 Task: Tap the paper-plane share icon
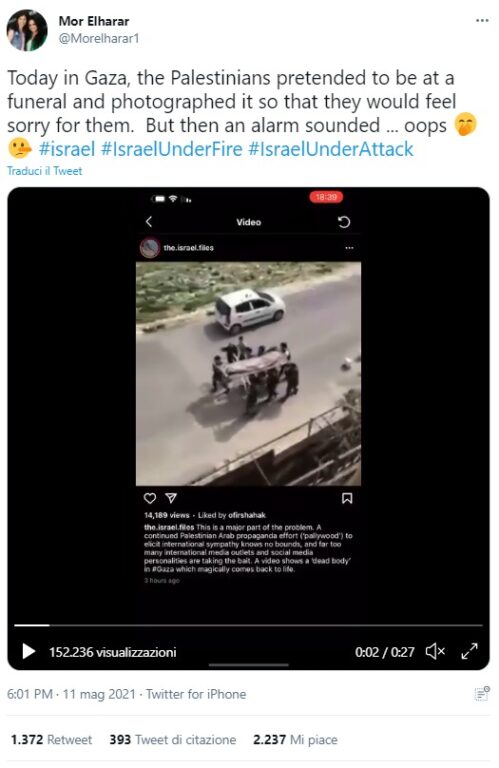(x=171, y=498)
